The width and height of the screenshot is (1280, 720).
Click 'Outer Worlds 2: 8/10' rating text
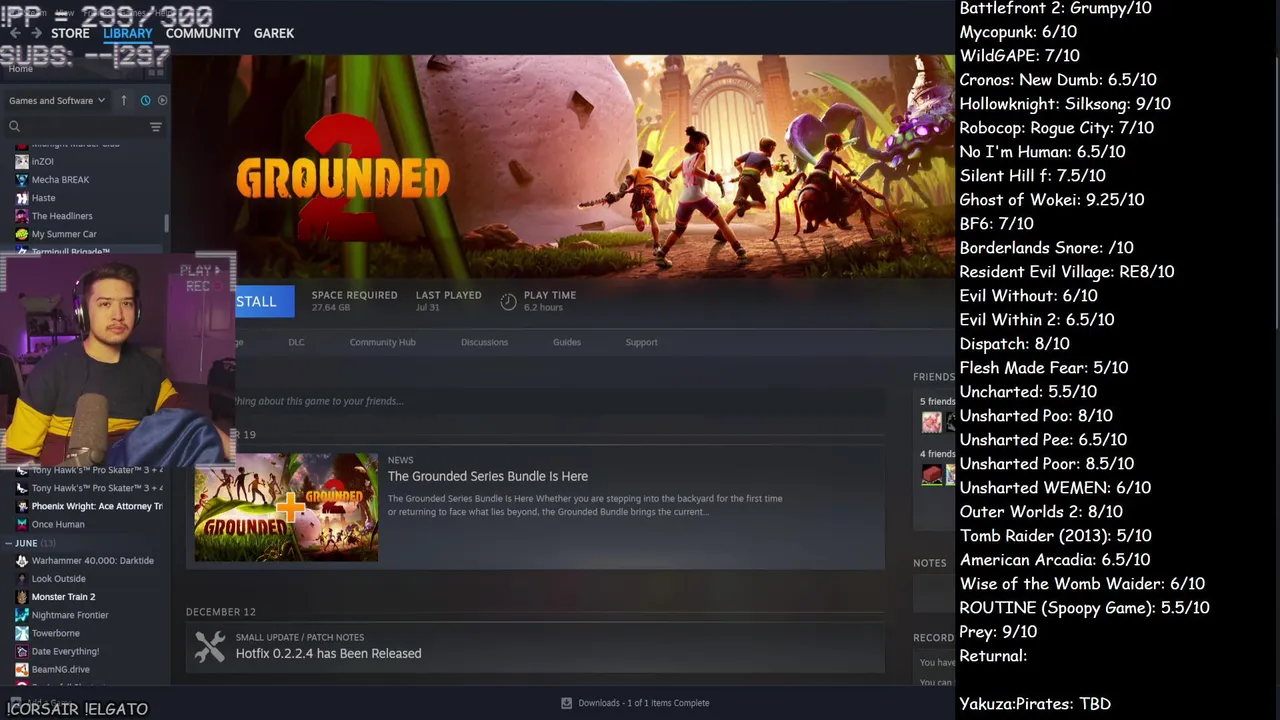[1041, 512]
